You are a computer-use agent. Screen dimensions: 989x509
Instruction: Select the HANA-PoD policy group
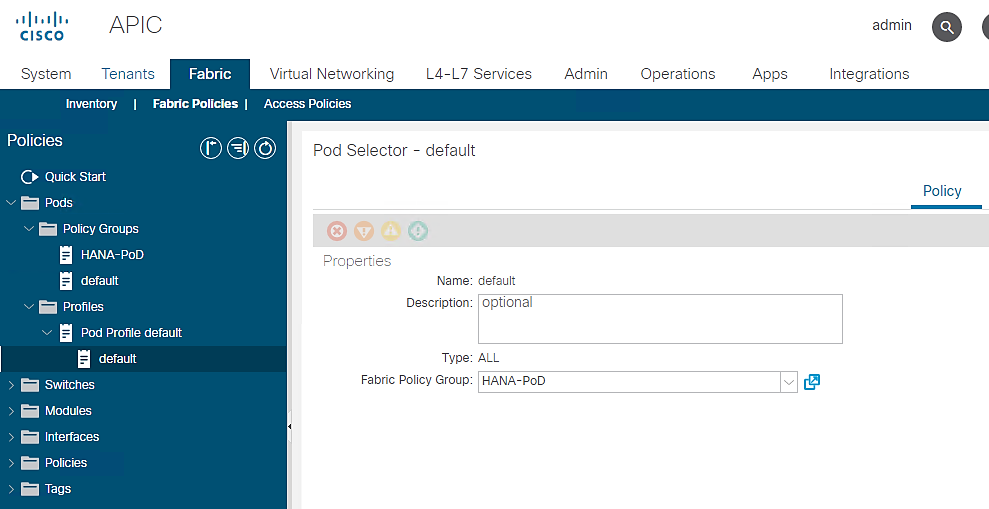coord(112,255)
